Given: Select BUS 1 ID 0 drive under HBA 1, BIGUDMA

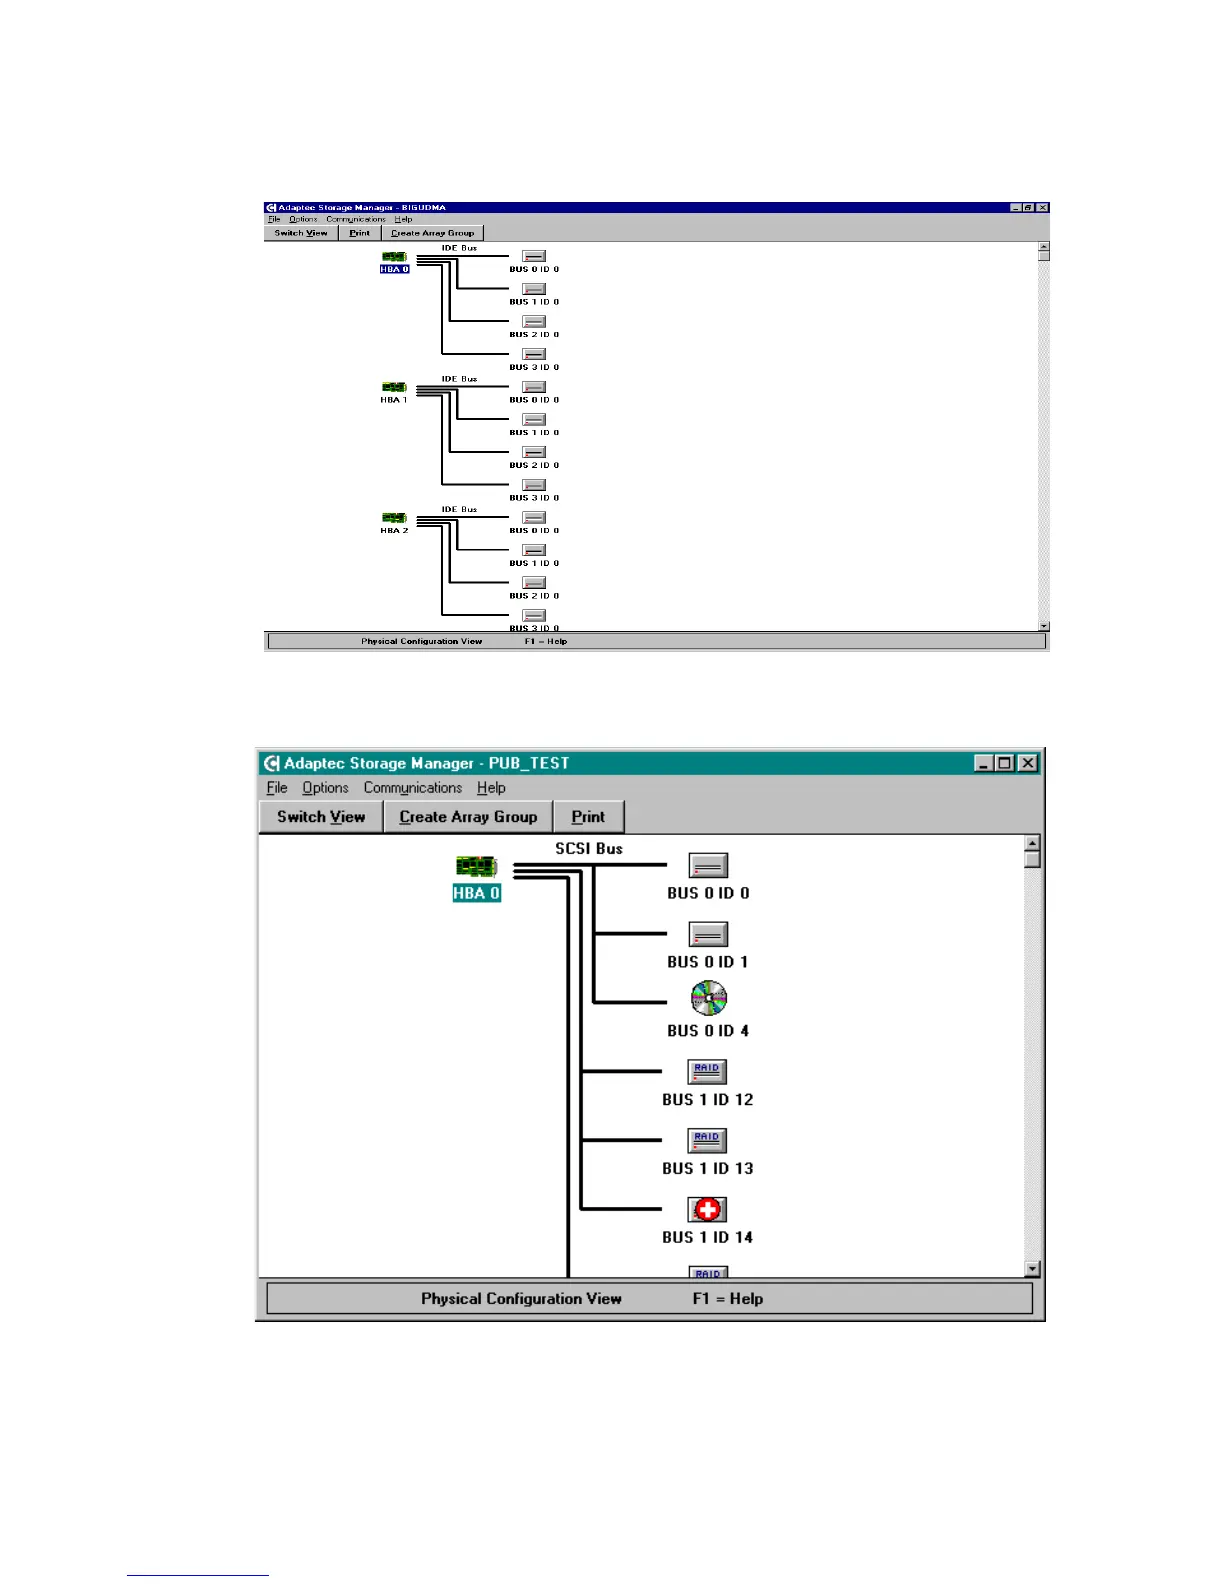Looking at the screenshot, I should pos(534,420).
